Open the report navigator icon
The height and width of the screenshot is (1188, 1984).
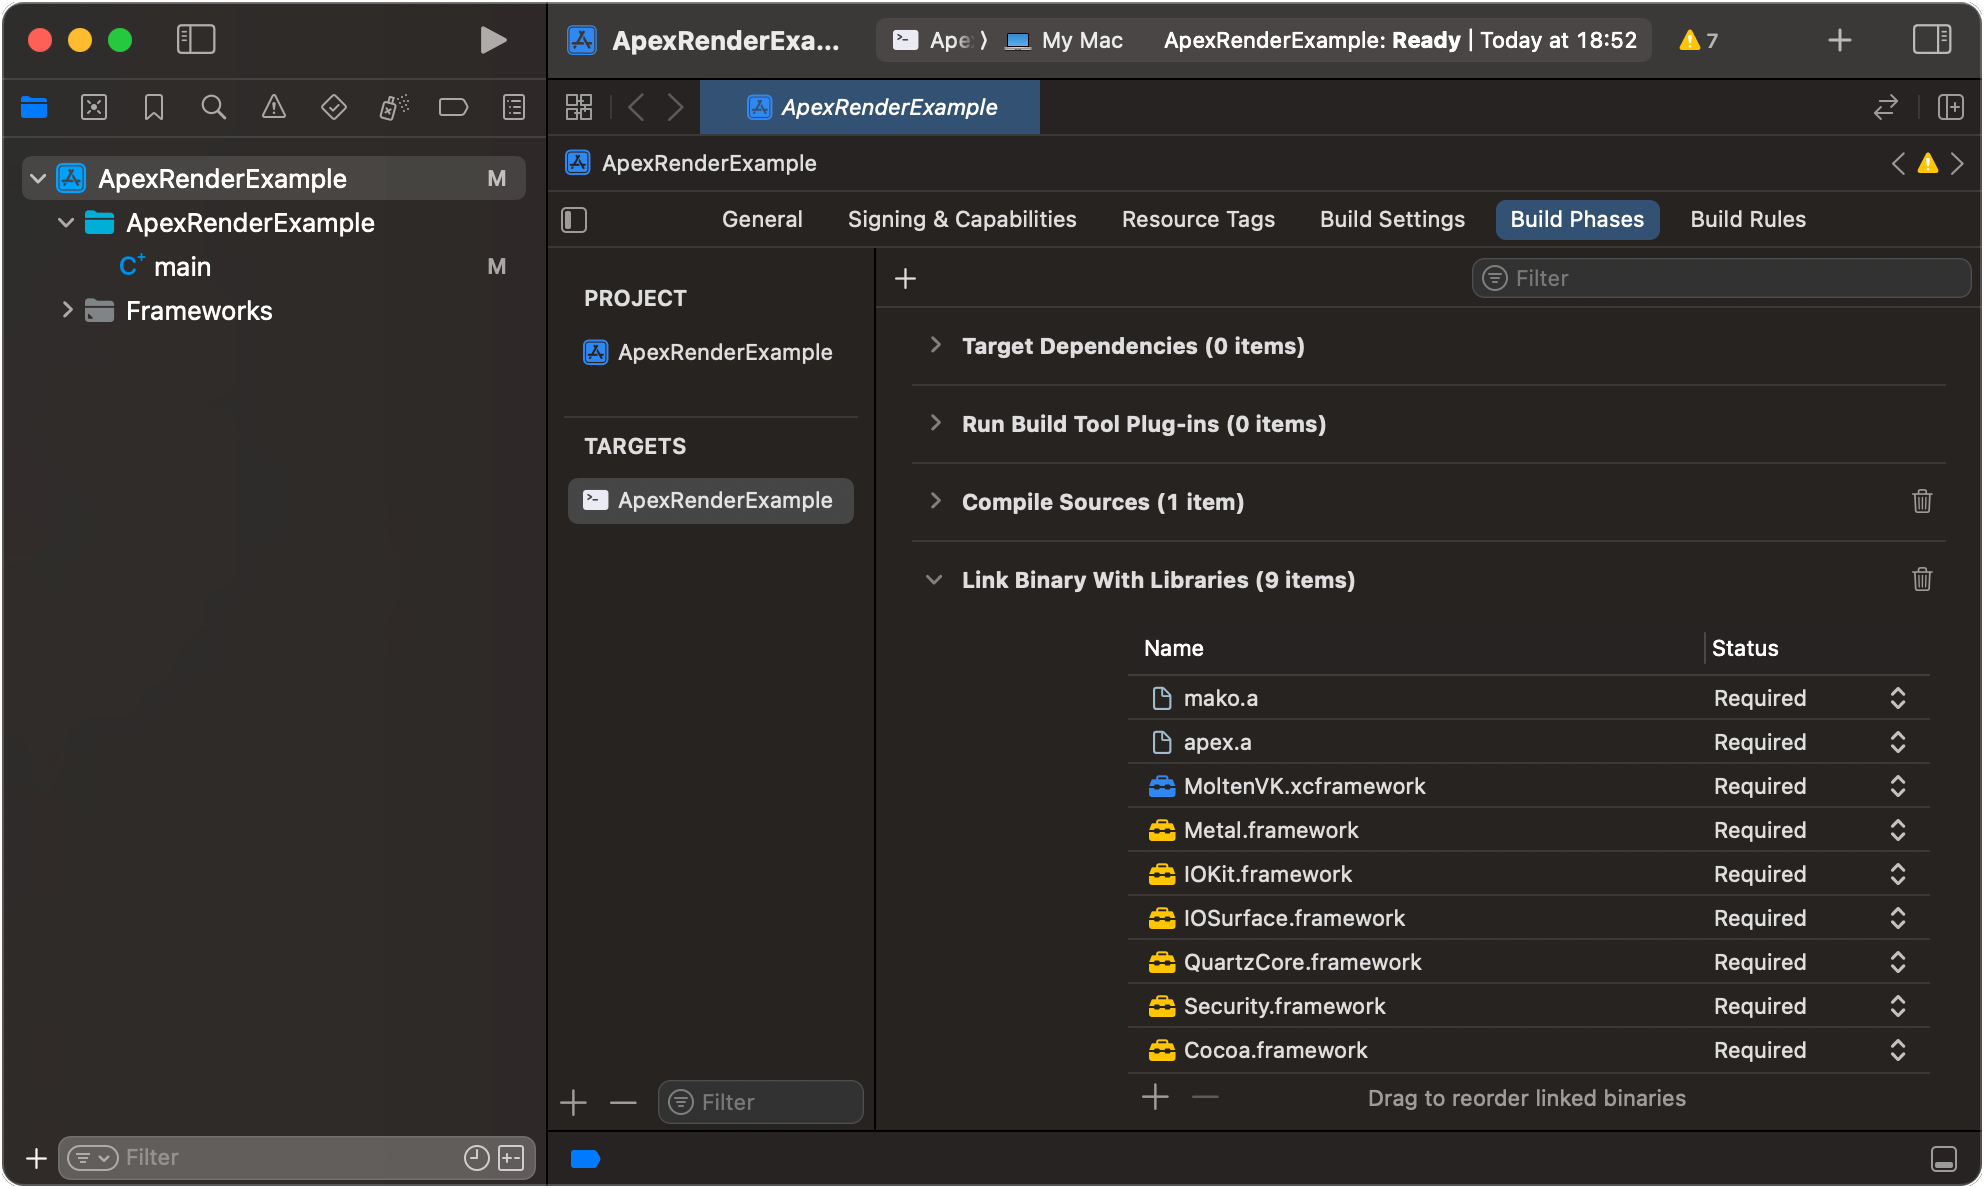(514, 107)
